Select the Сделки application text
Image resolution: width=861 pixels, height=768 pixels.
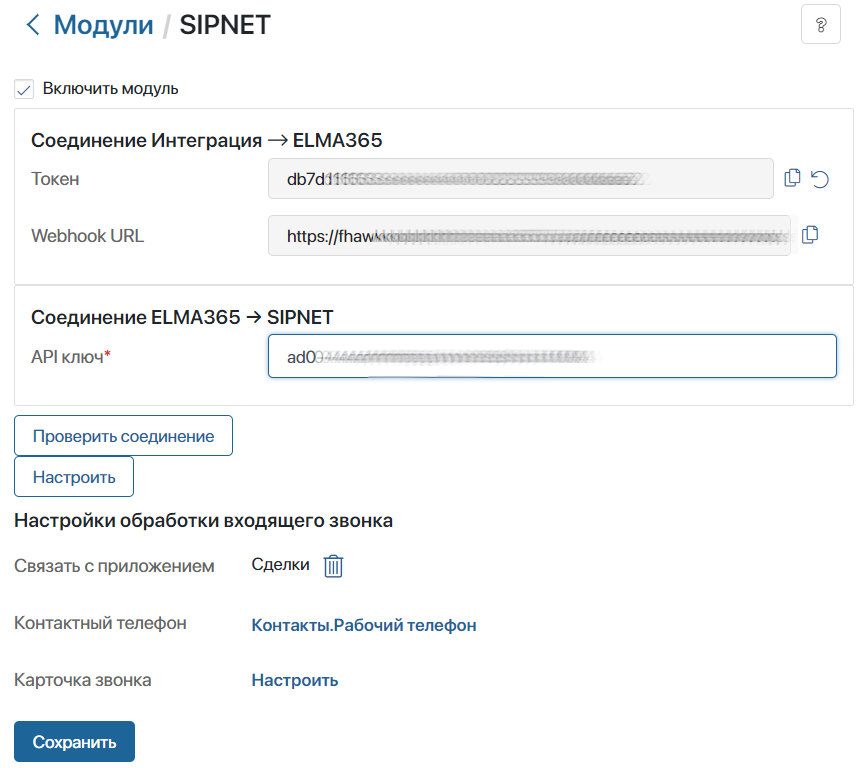coord(280,564)
